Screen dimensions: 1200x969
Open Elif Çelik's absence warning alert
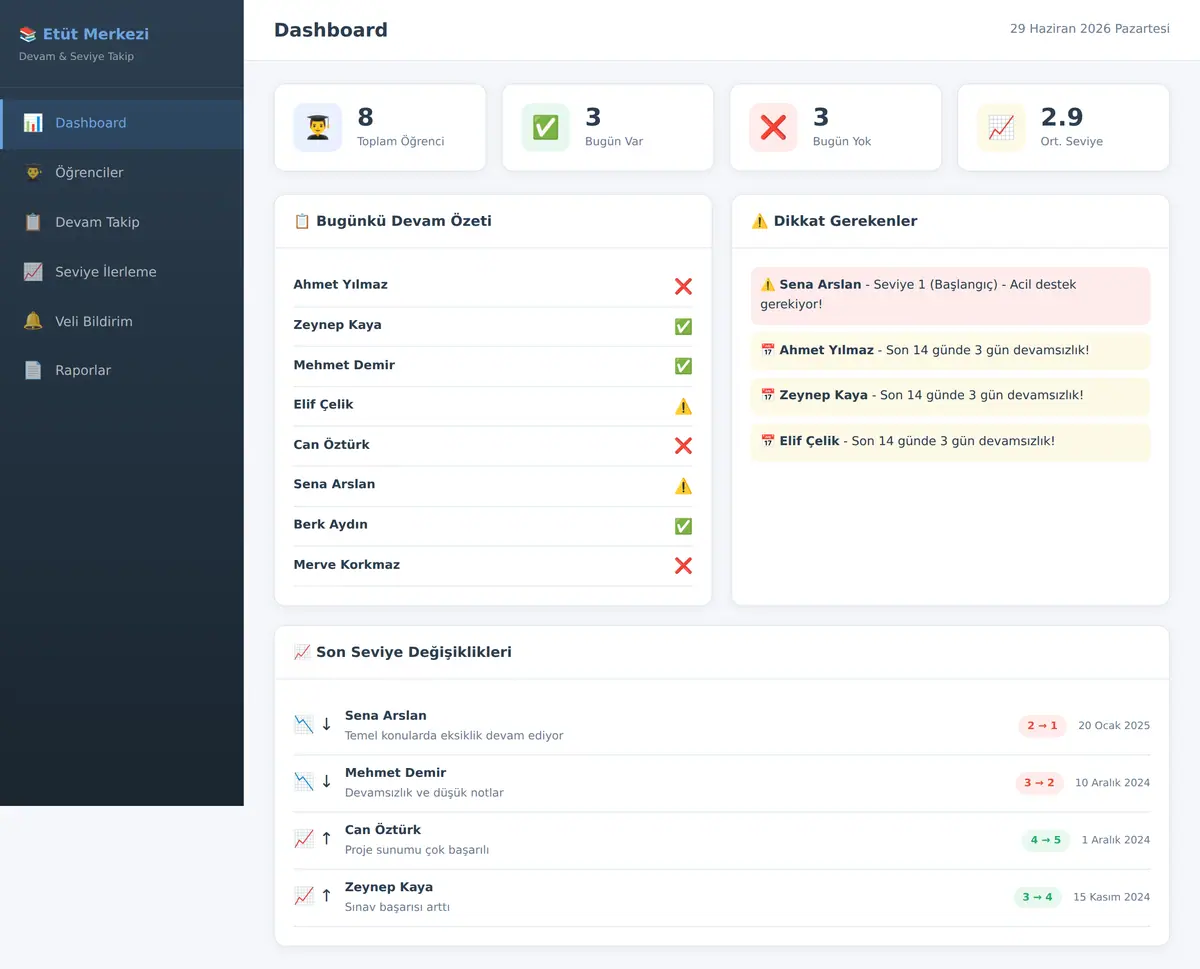[x=950, y=442]
